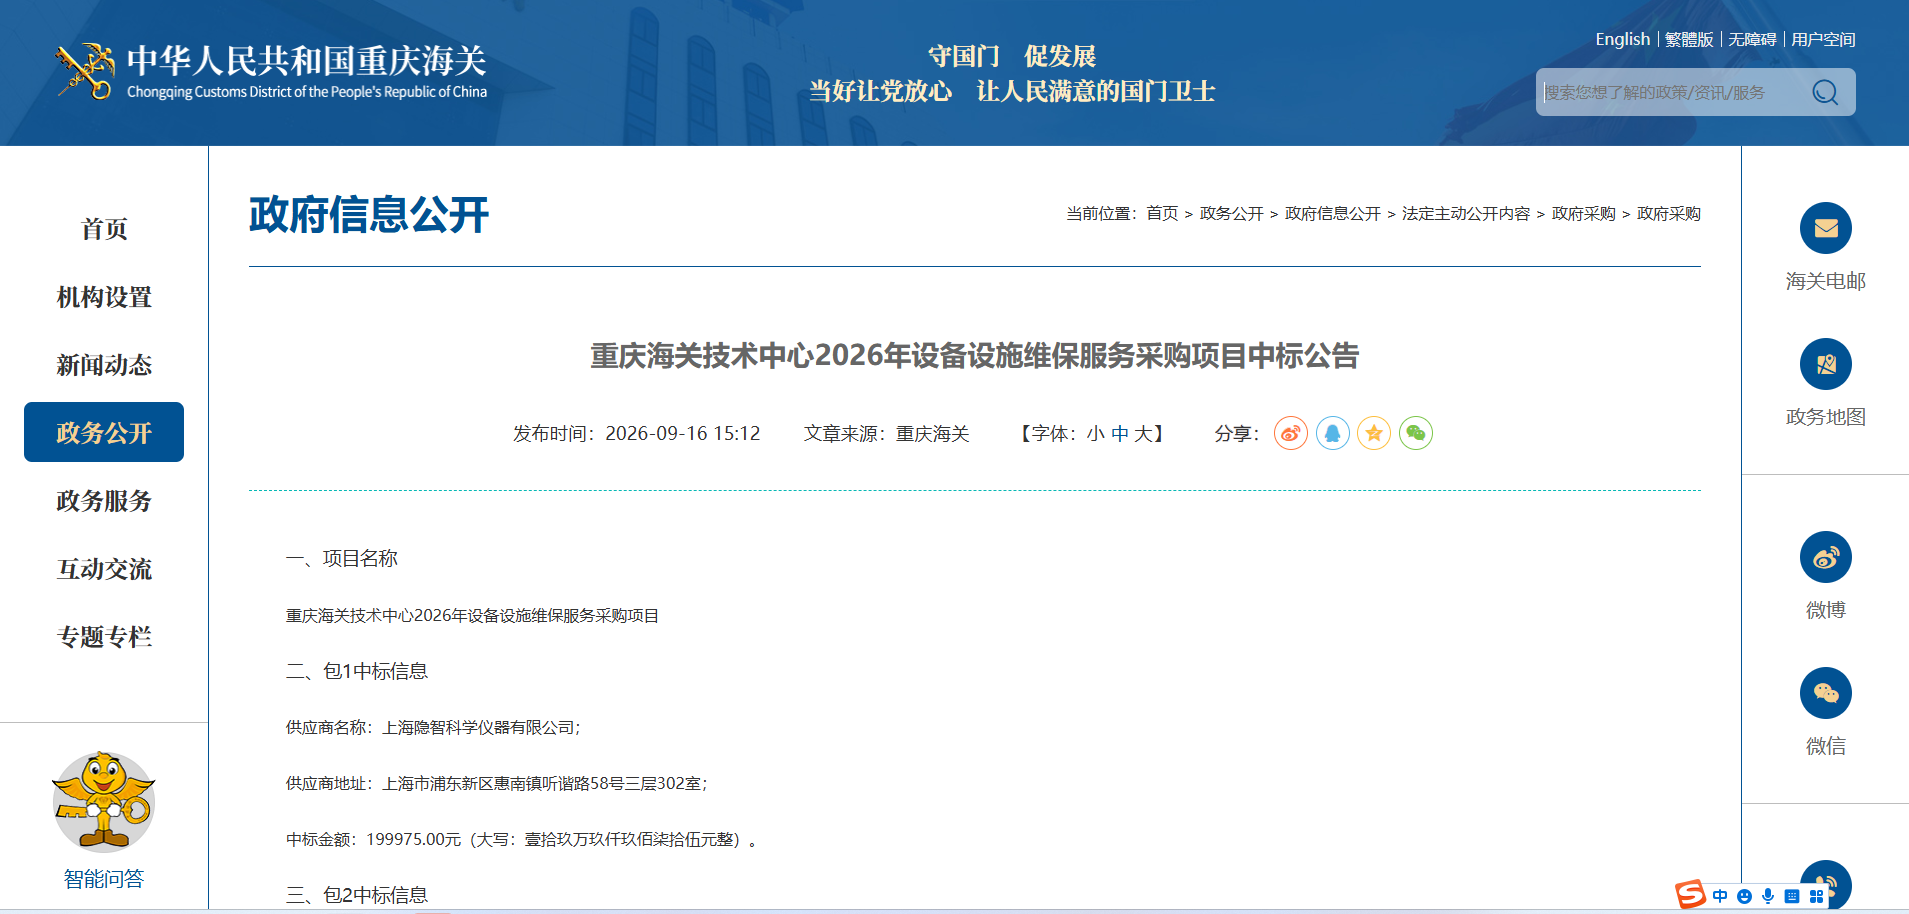Open 法定主动公开内容 breadcrumb link
The width and height of the screenshot is (1909, 914).
pos(1466,213)
